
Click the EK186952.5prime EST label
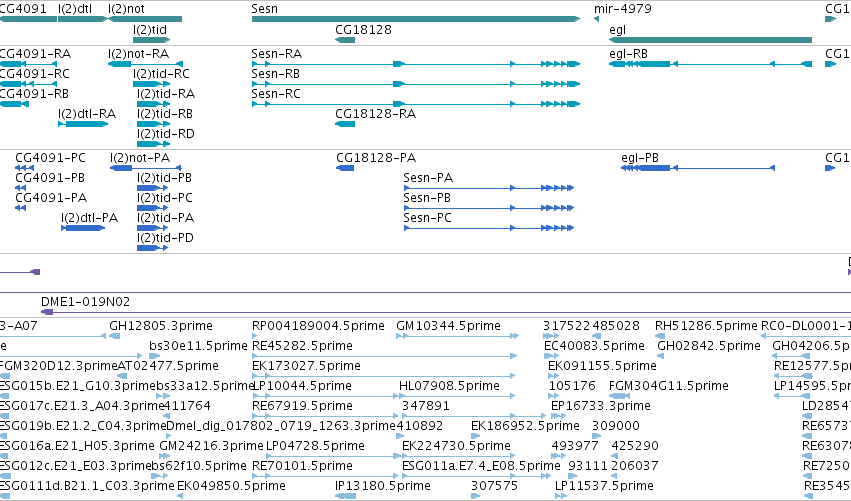pos(525,427)
